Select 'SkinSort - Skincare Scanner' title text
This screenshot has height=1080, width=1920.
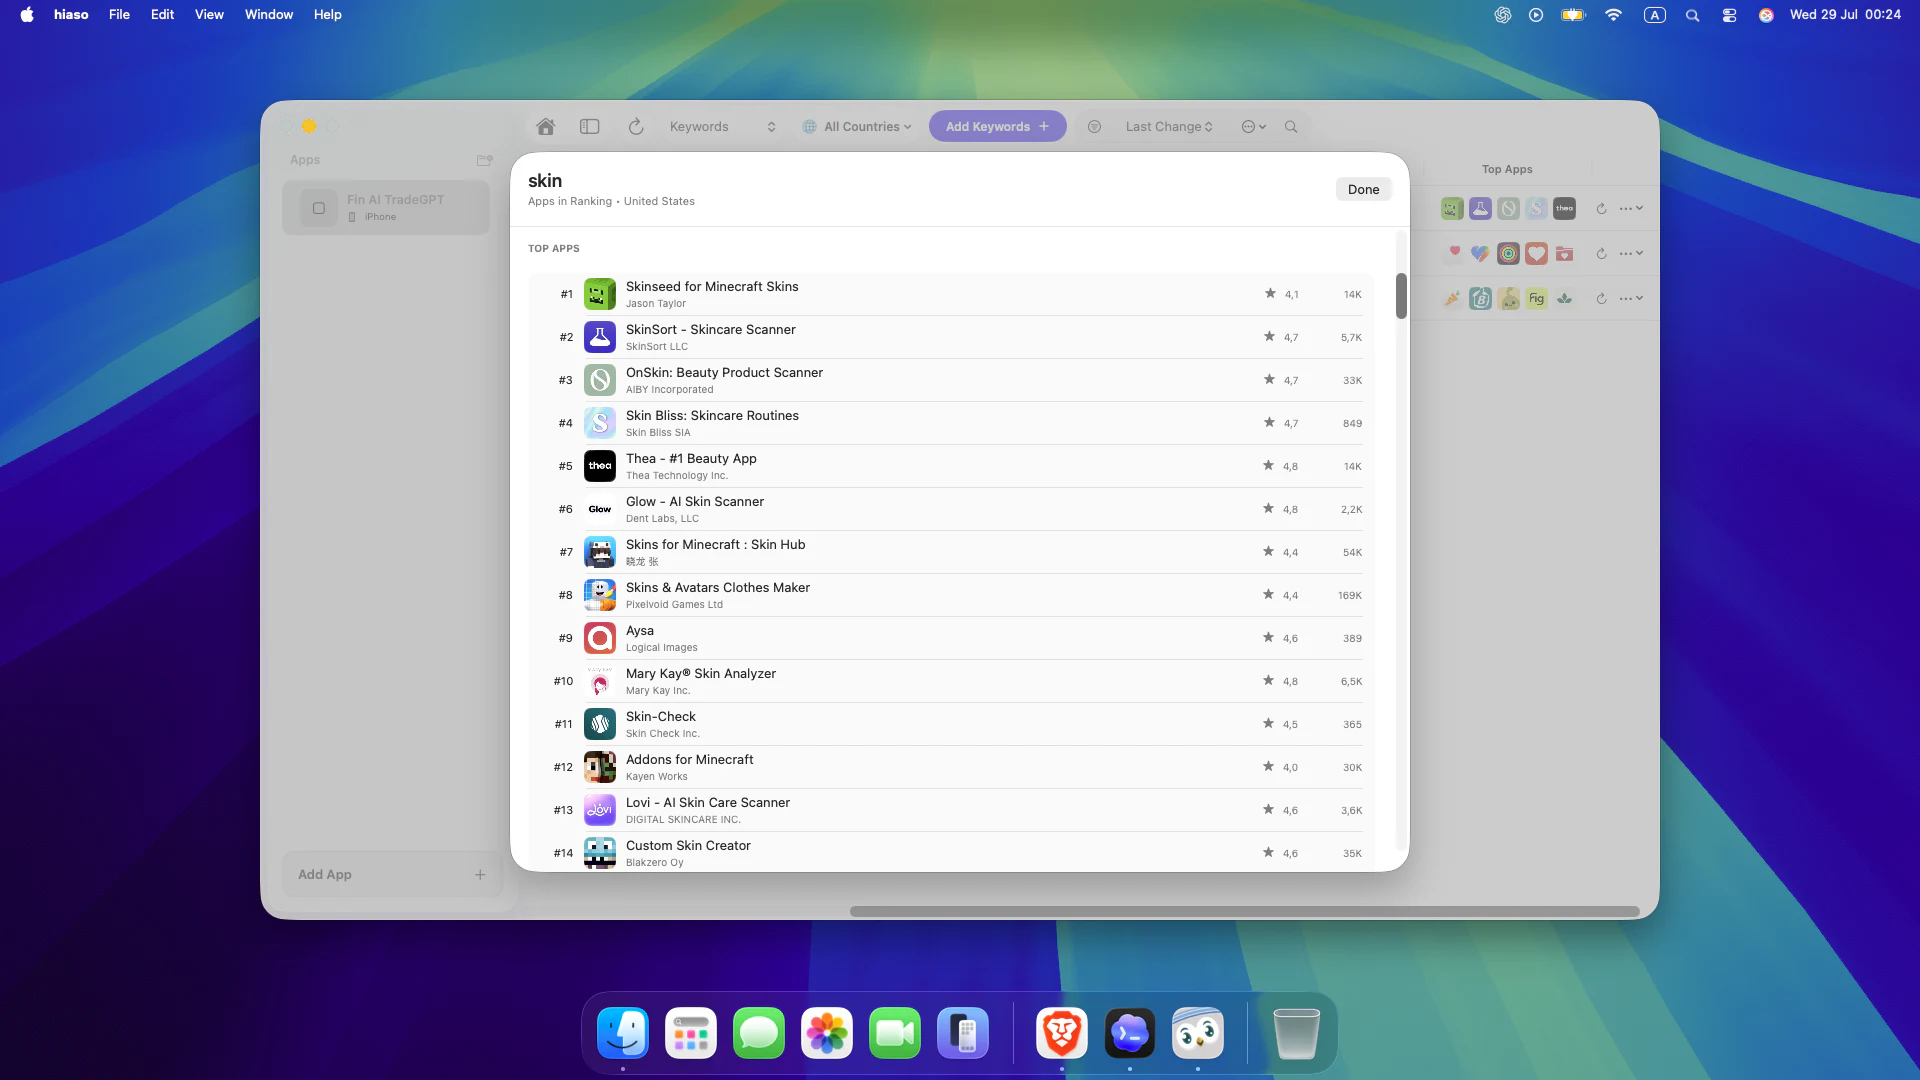tap(711, 330)
